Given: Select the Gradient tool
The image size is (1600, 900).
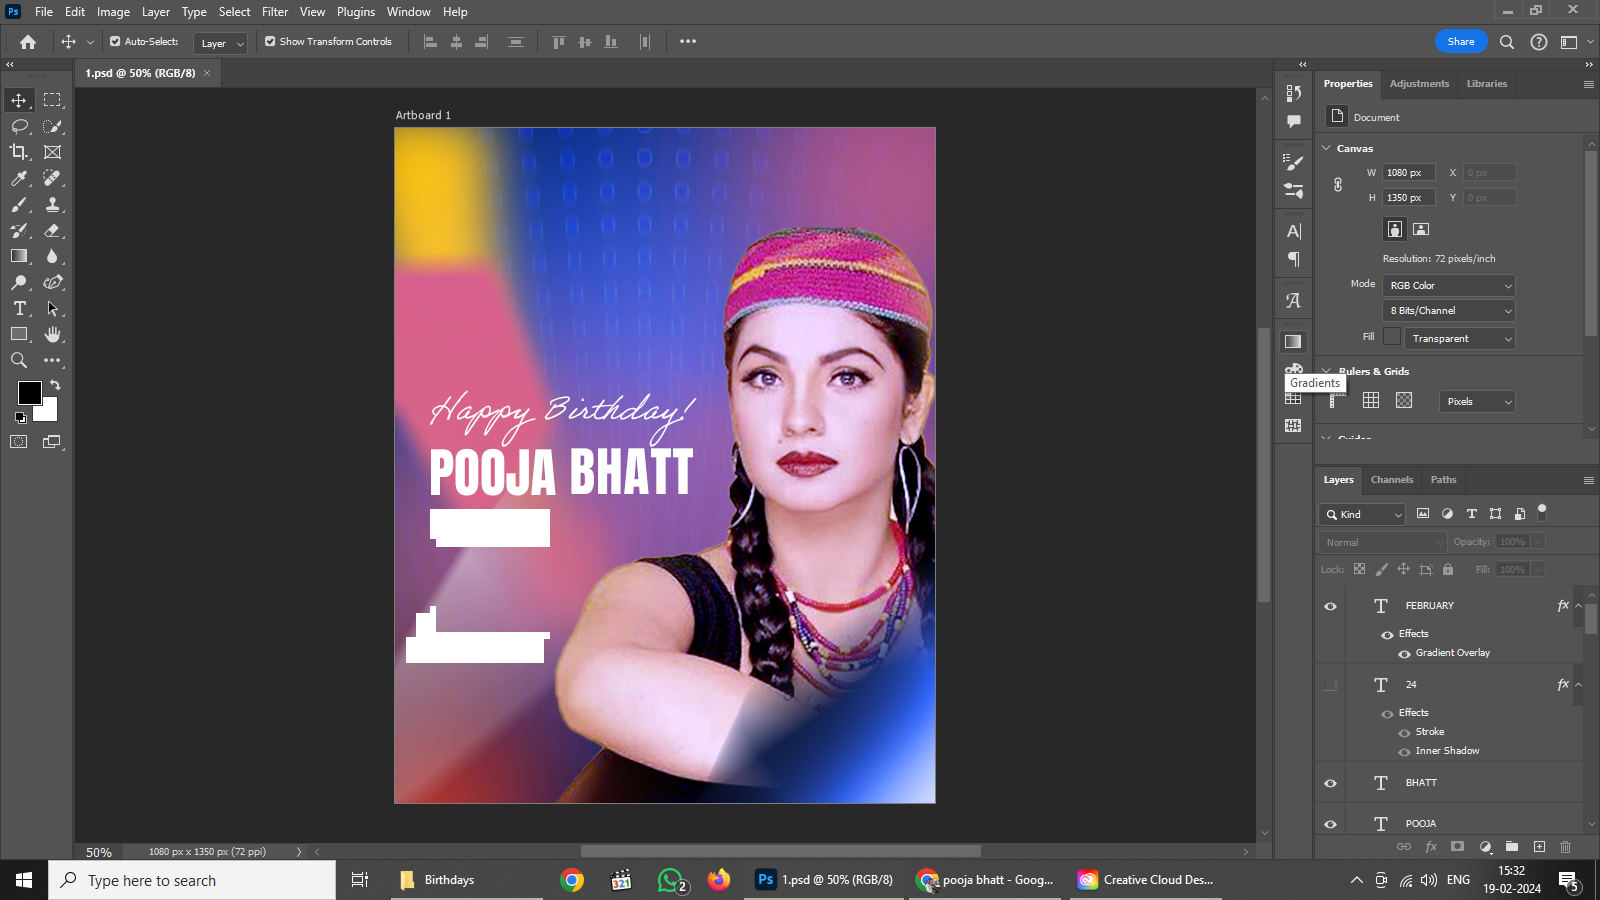Looking at the screenshot, I should click(x=19, y=256).
